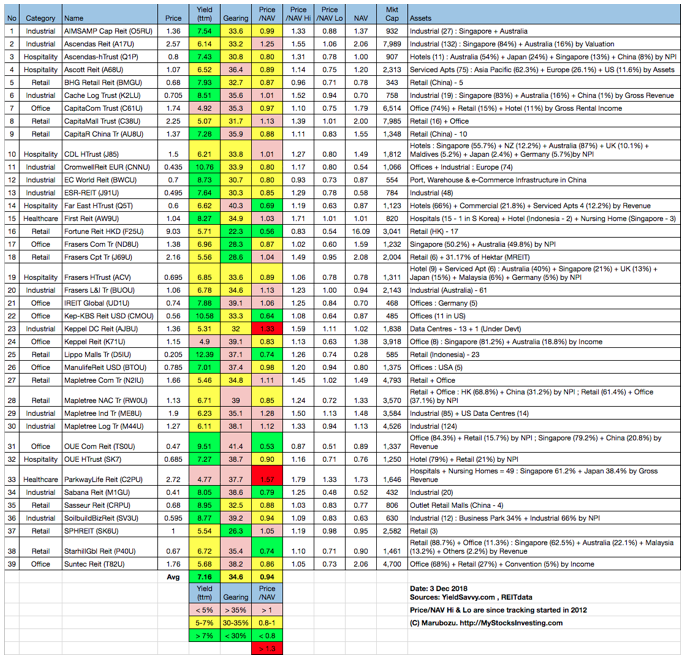Viewport: 686px width, 661px height.
Task: Click CapitaCom Trust (C61U) name
Action: coord(110,108)
